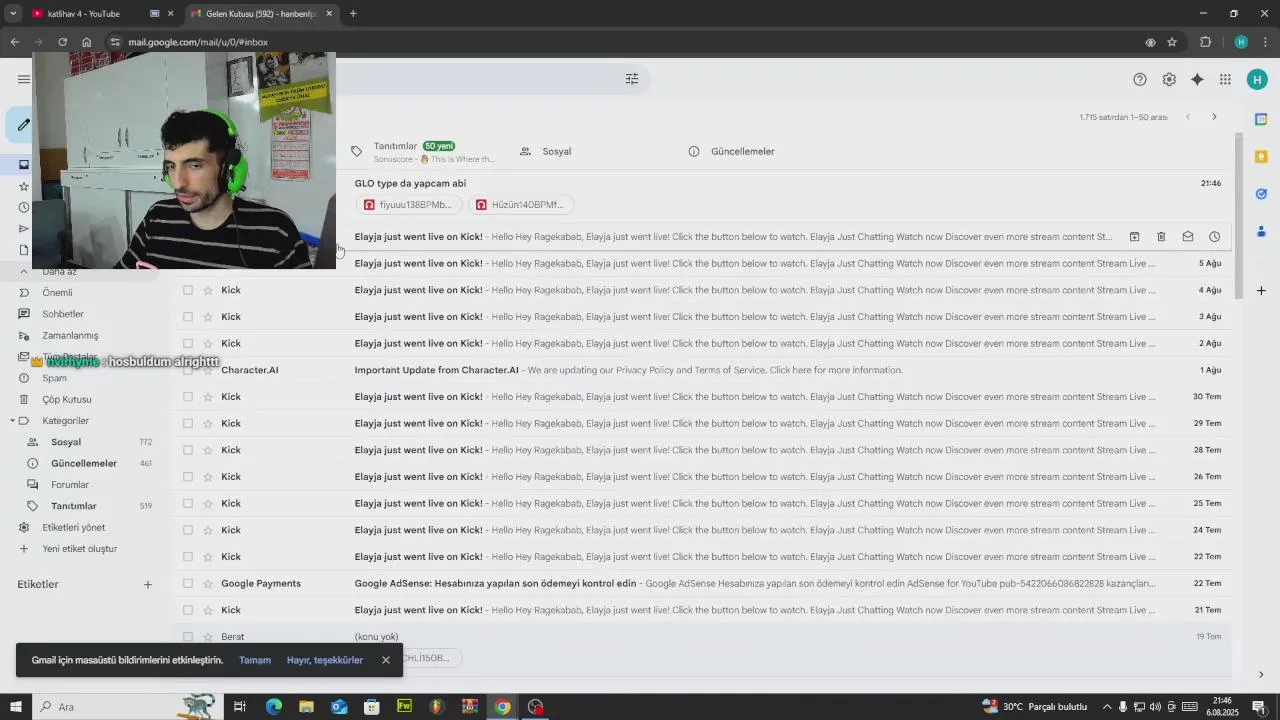Switch to Sosyal inbox tab
The image size is (1280, 720).
(x=556, y=151)
